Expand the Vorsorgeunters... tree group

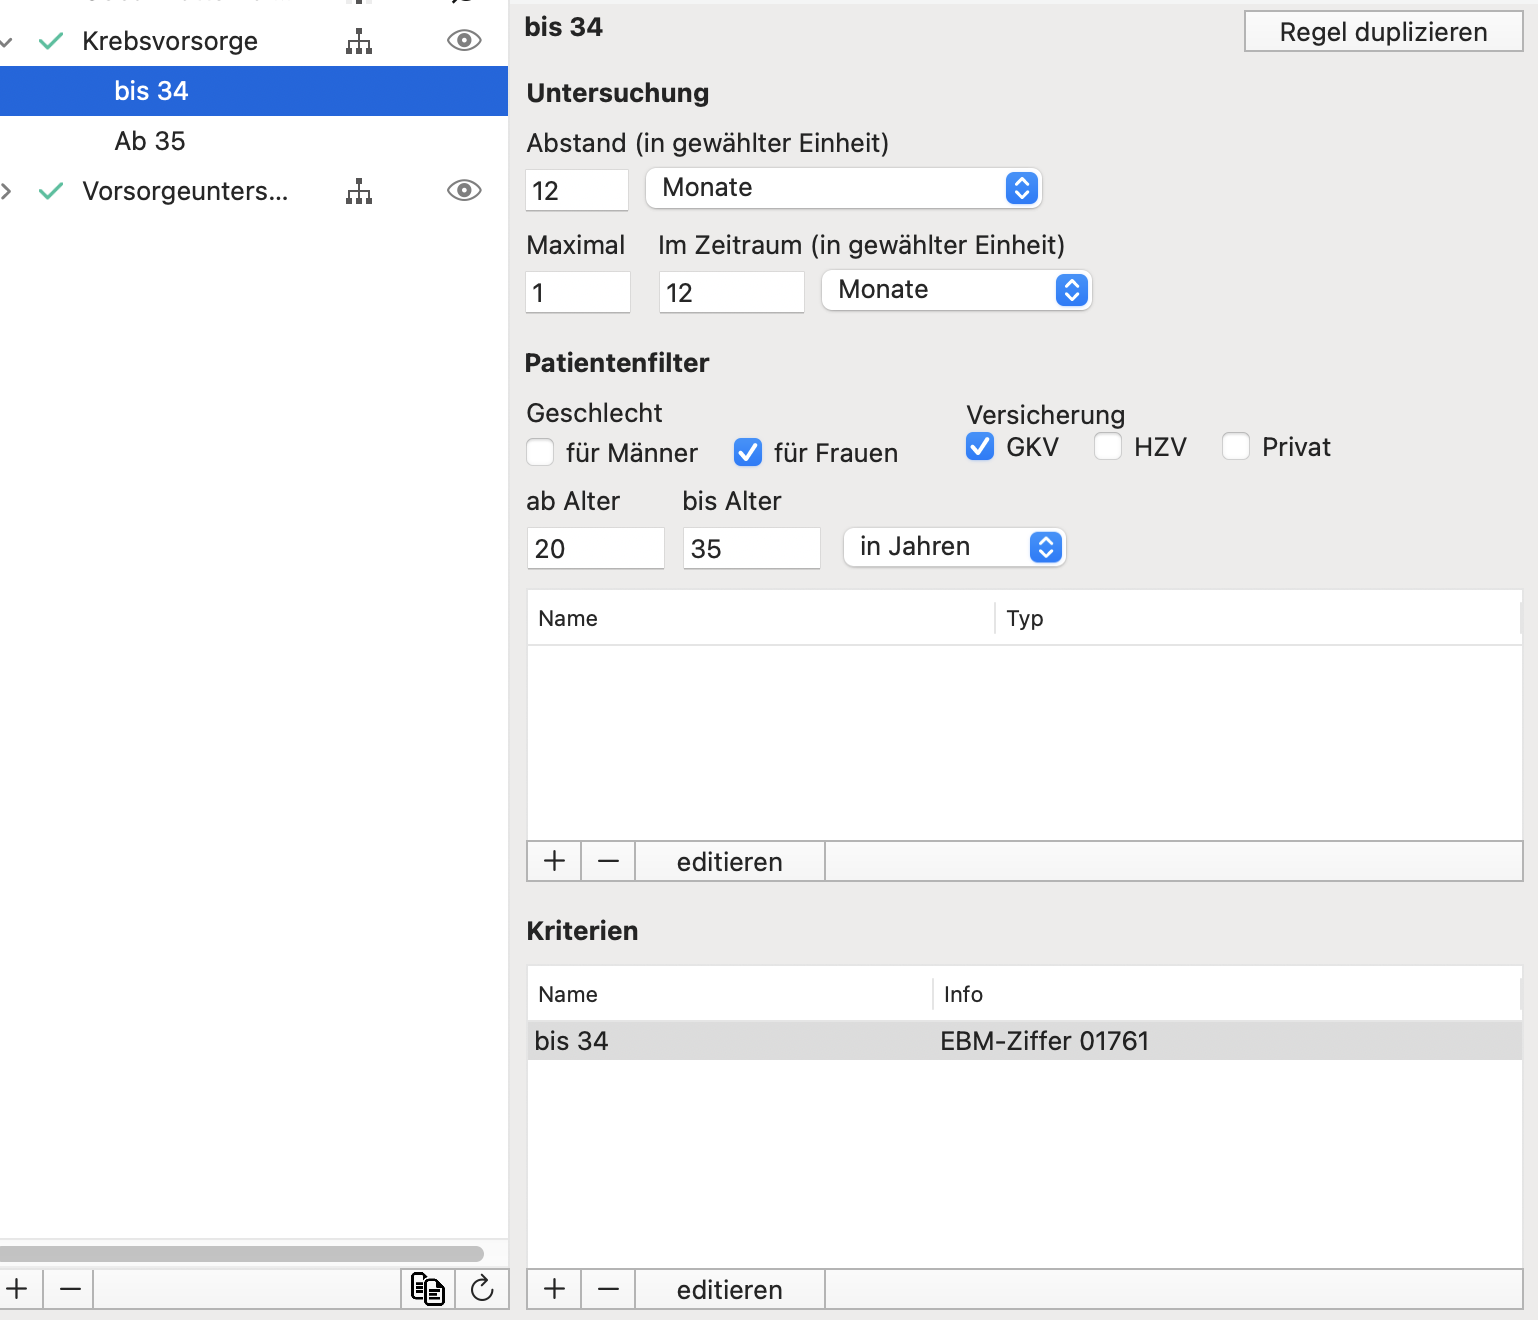click(7, 191)
